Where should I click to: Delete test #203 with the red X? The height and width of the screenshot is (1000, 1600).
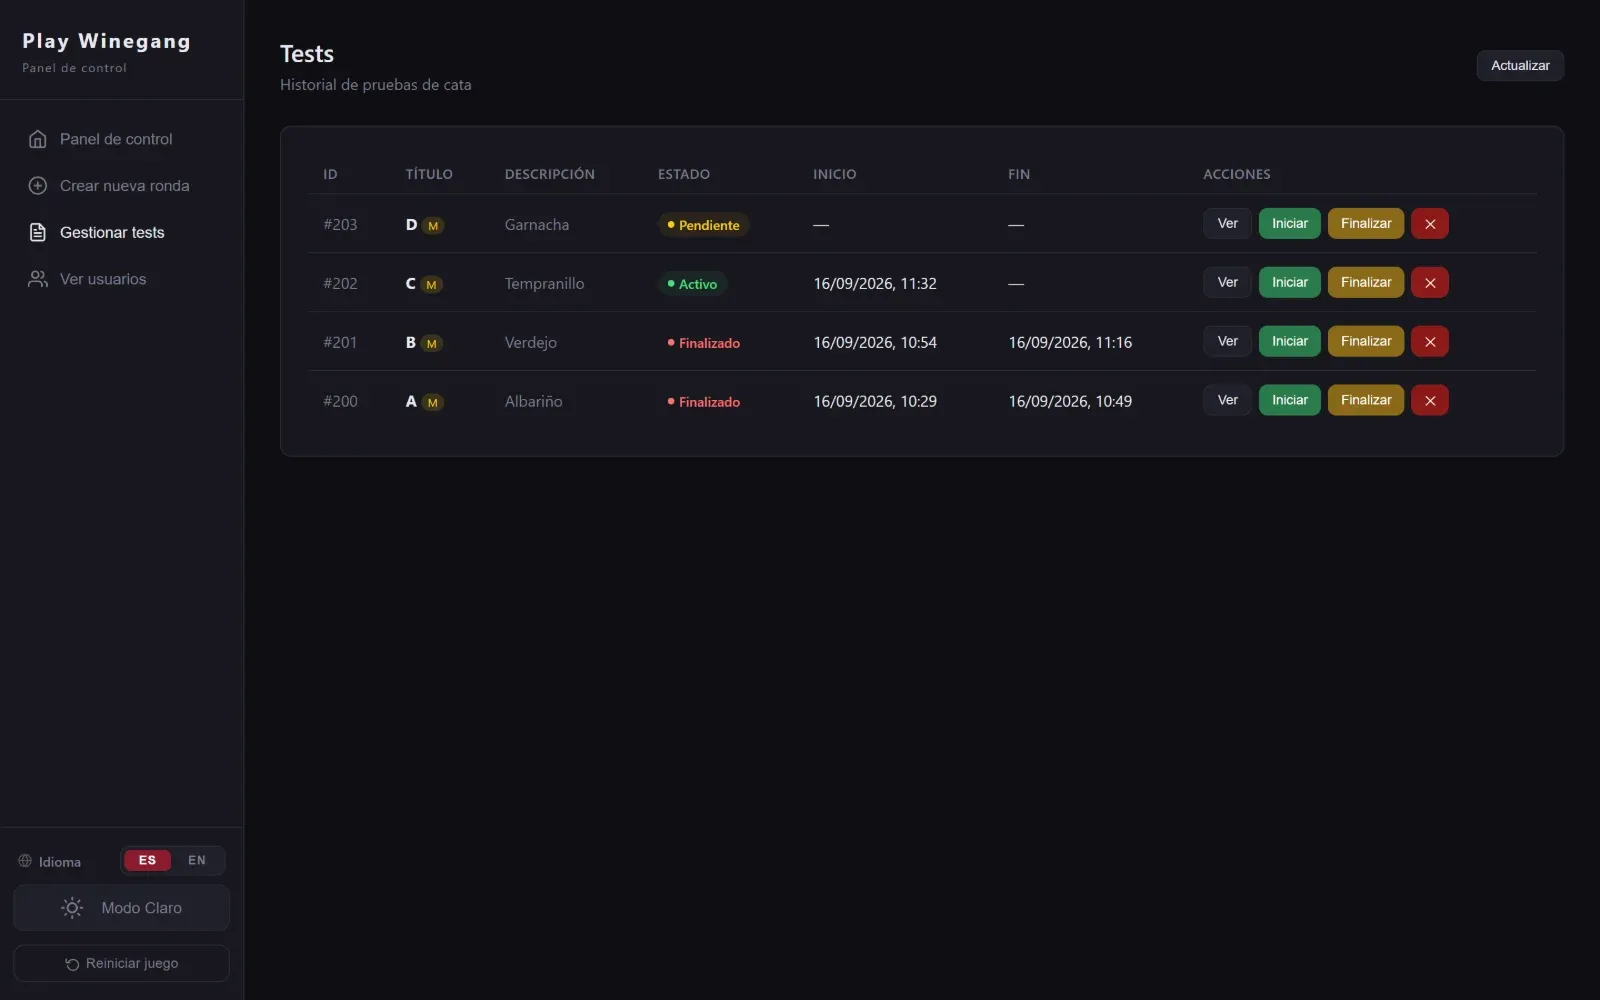(x=1430, y=224)
